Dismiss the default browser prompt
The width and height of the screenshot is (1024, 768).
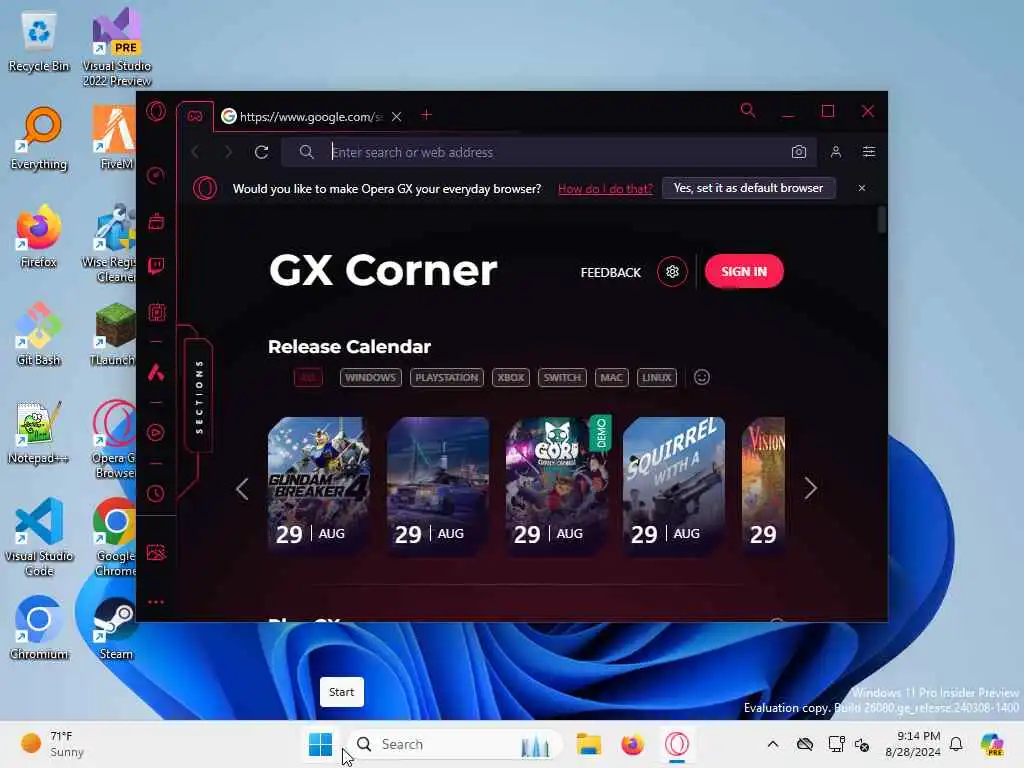point(861,188)
